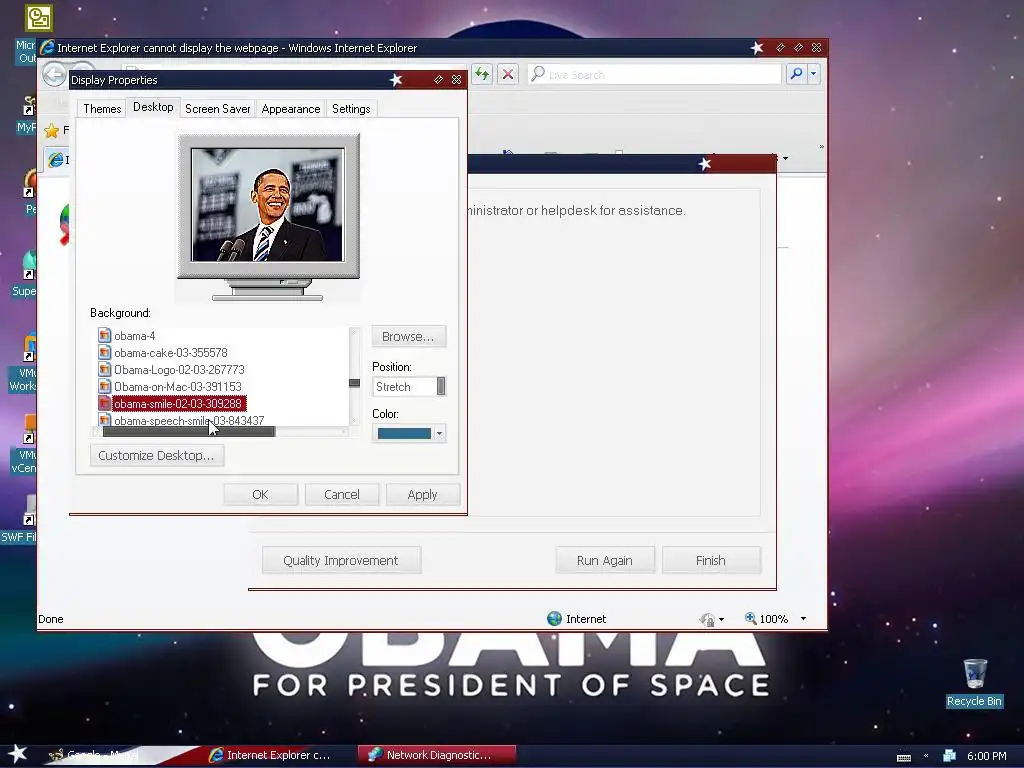Expand the search provider dropdown arrow

(814, 74)
